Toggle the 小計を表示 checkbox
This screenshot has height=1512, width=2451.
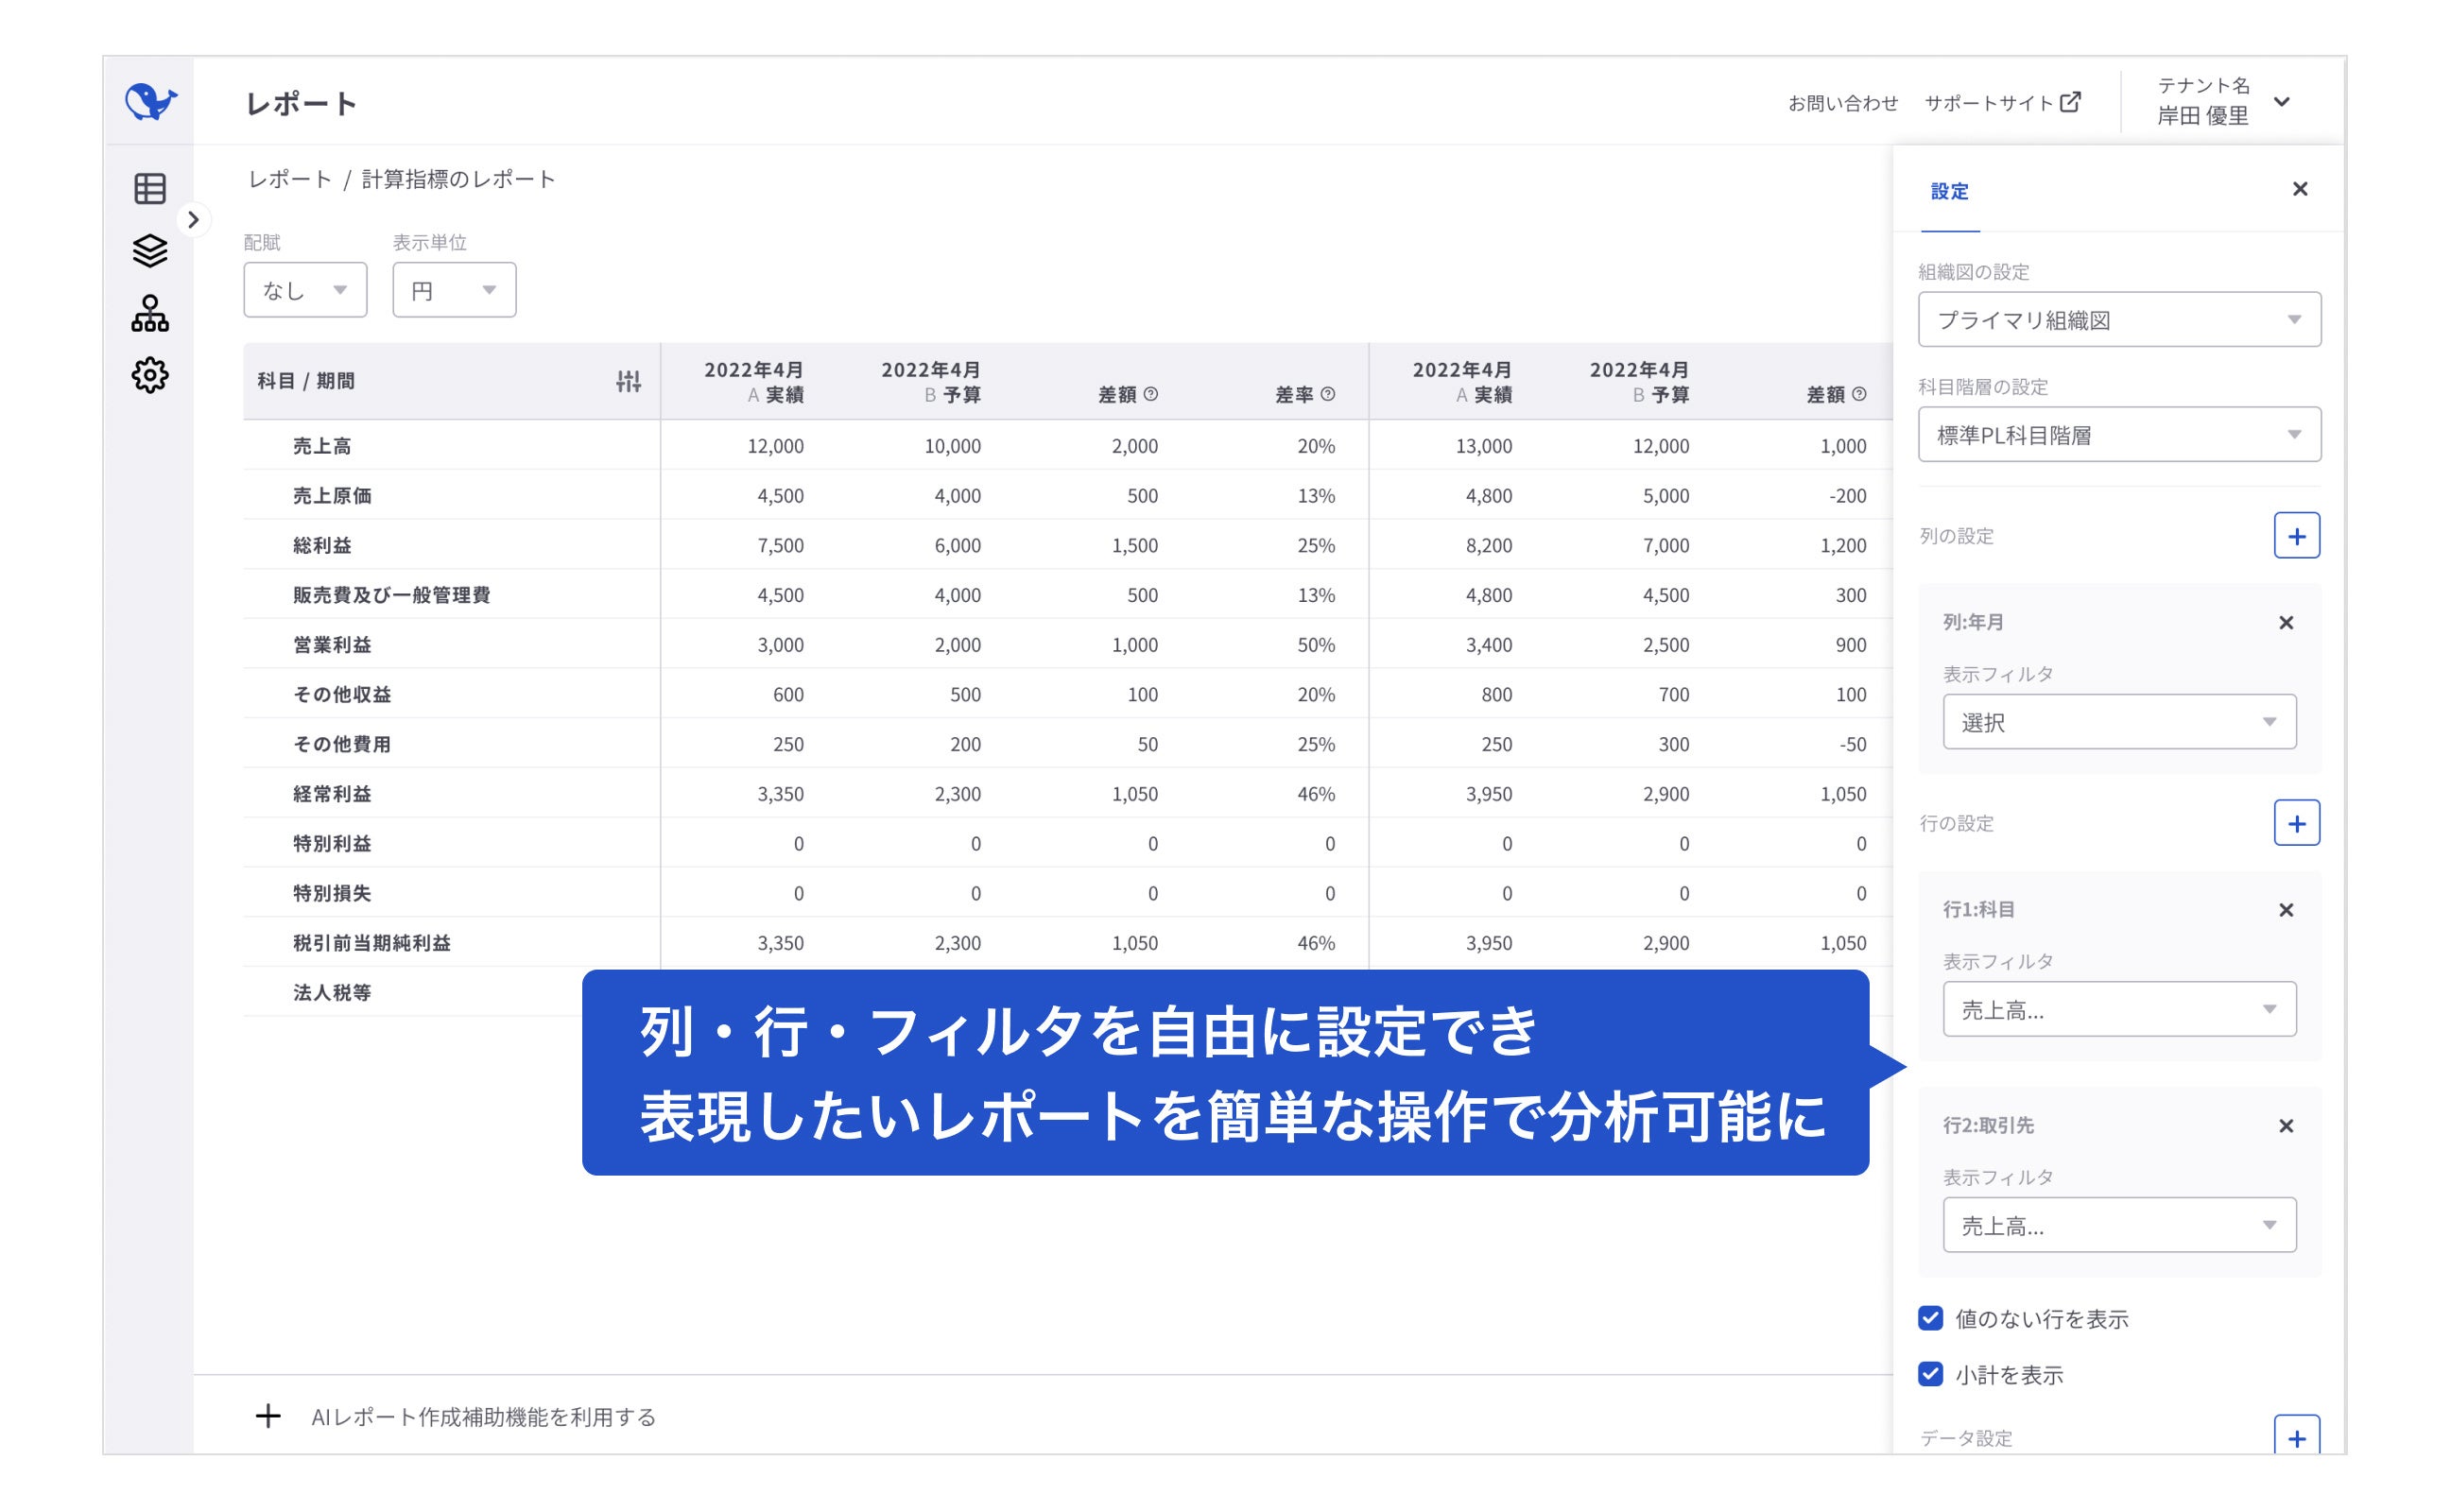[x=1930, y=1375]
